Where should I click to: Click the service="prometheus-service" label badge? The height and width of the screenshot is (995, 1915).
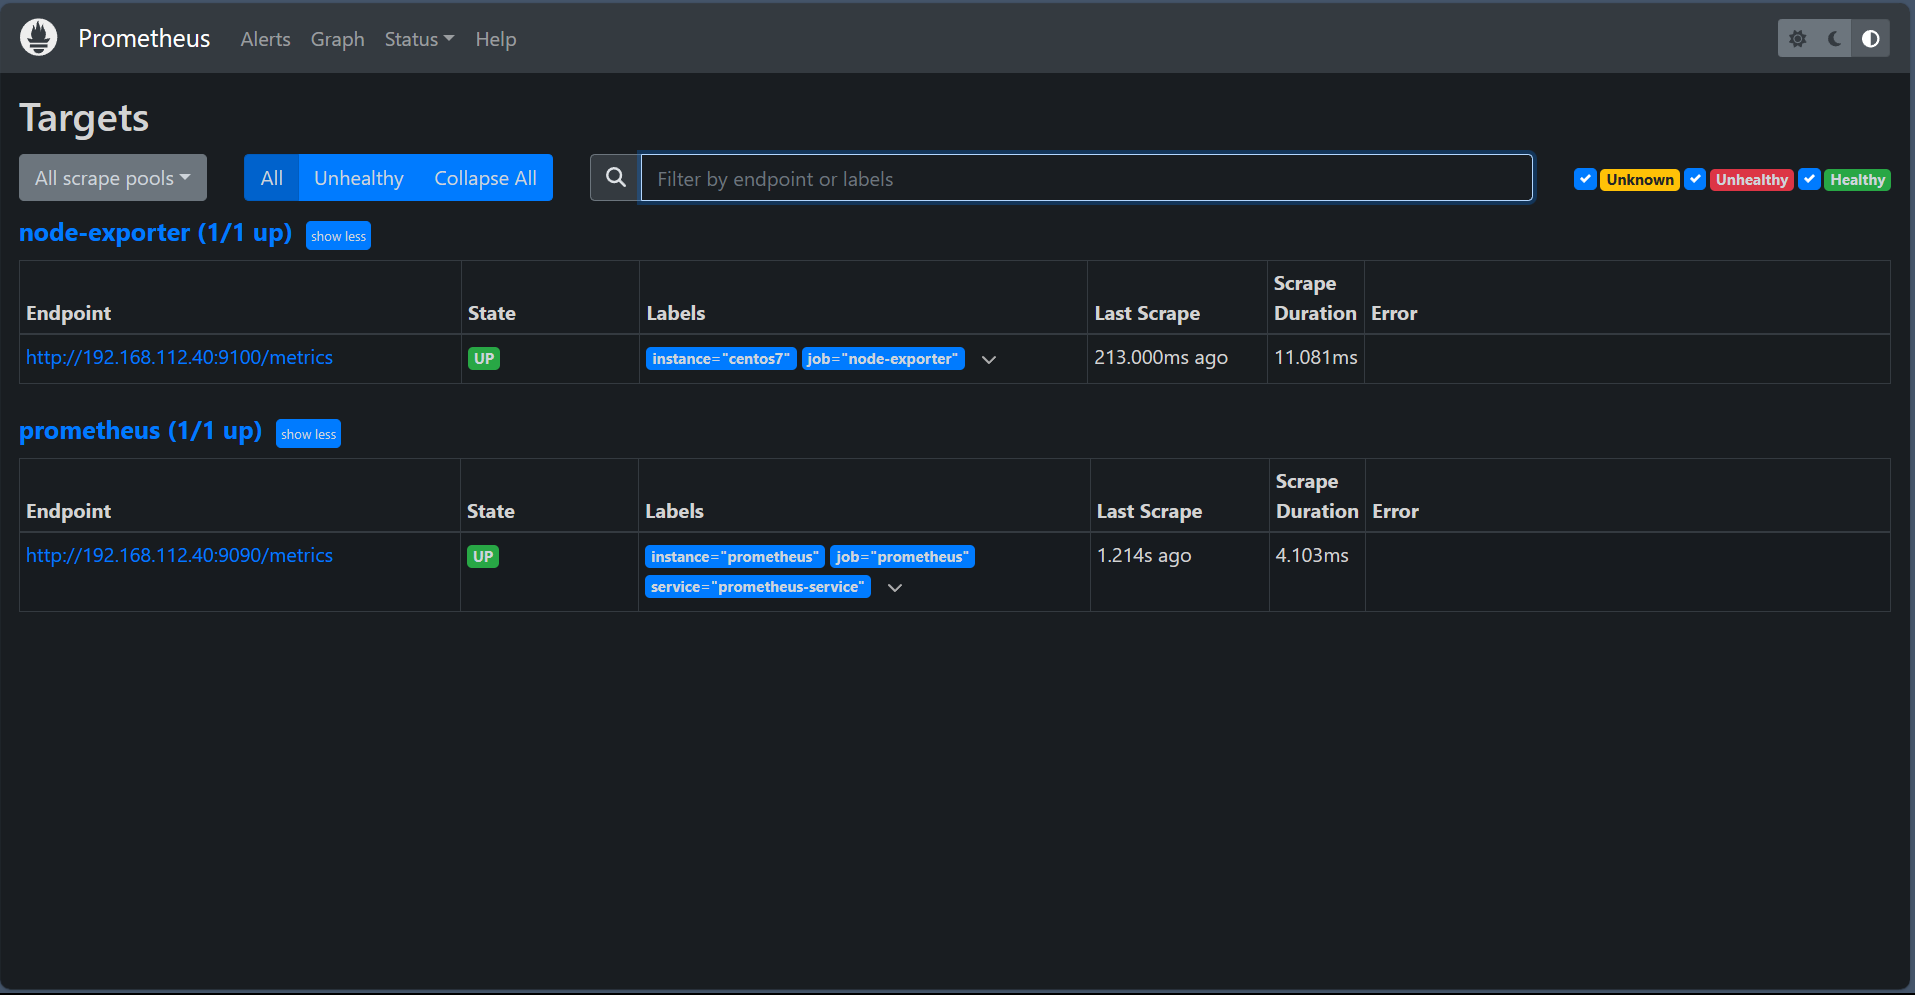758,587
